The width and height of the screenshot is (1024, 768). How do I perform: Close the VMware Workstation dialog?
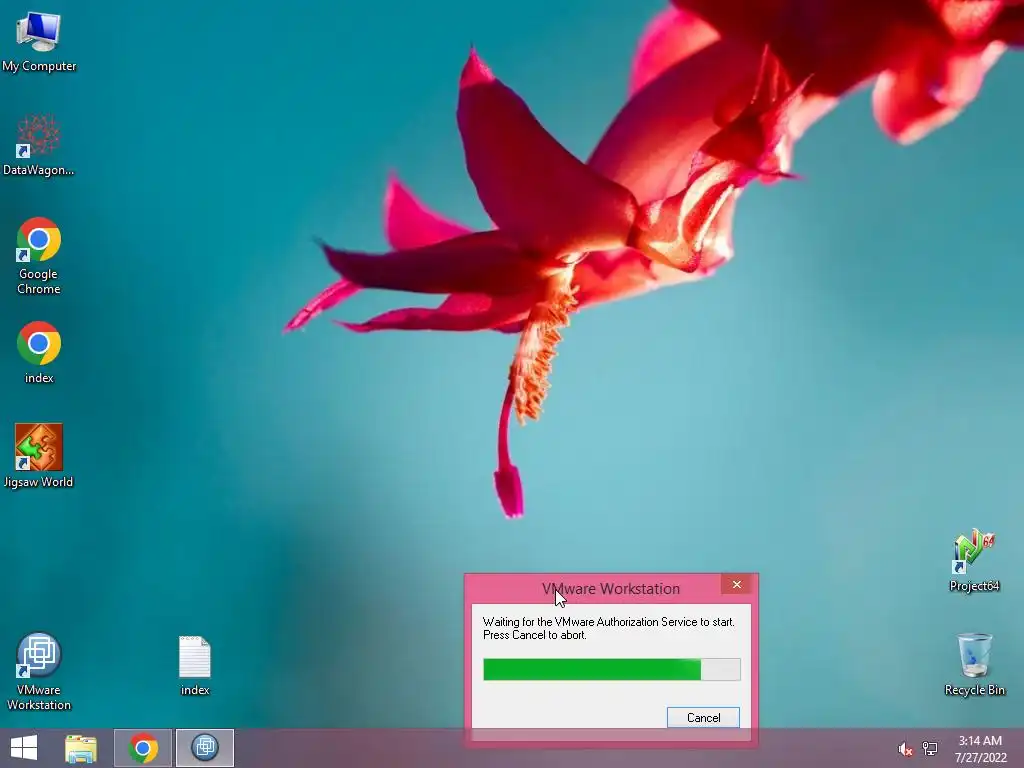(x=737, y=584)
